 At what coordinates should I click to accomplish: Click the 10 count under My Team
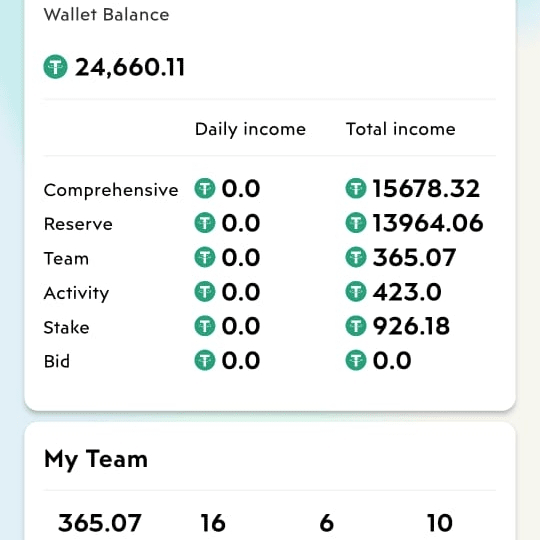(439, 523)
